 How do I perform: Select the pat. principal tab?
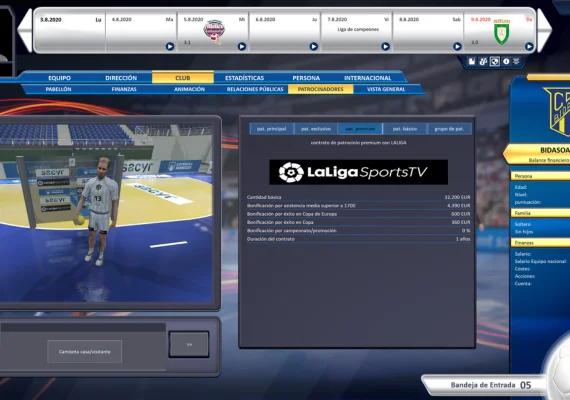point(272,129)
